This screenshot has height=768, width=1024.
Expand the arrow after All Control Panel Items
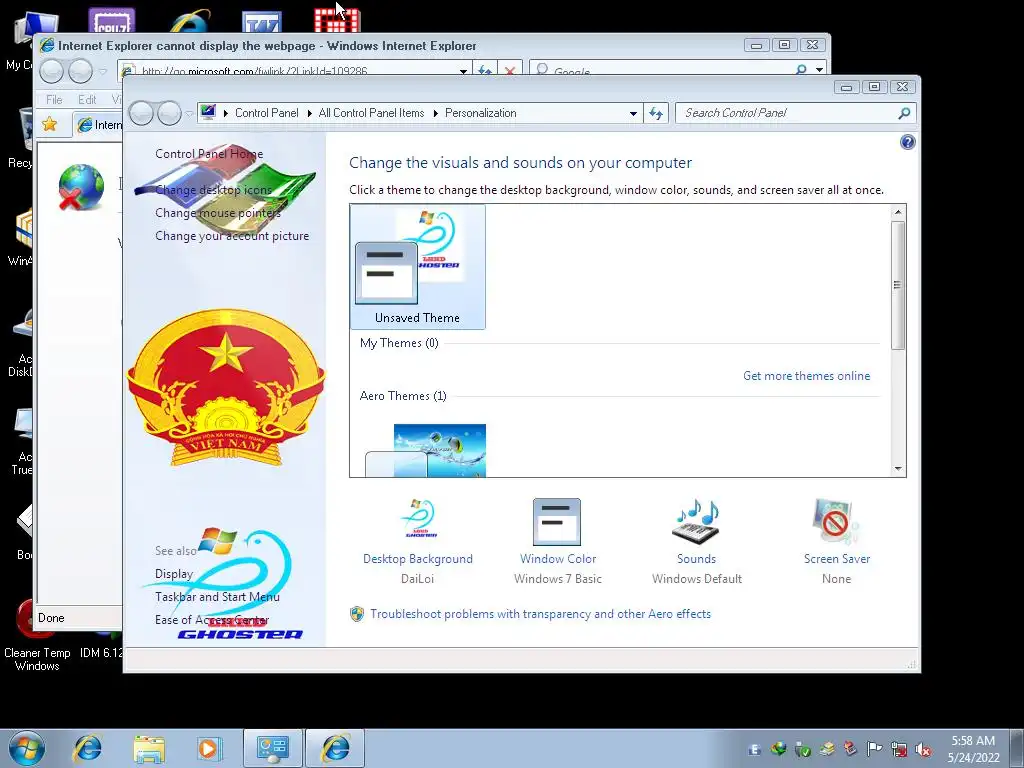[435, 113]
